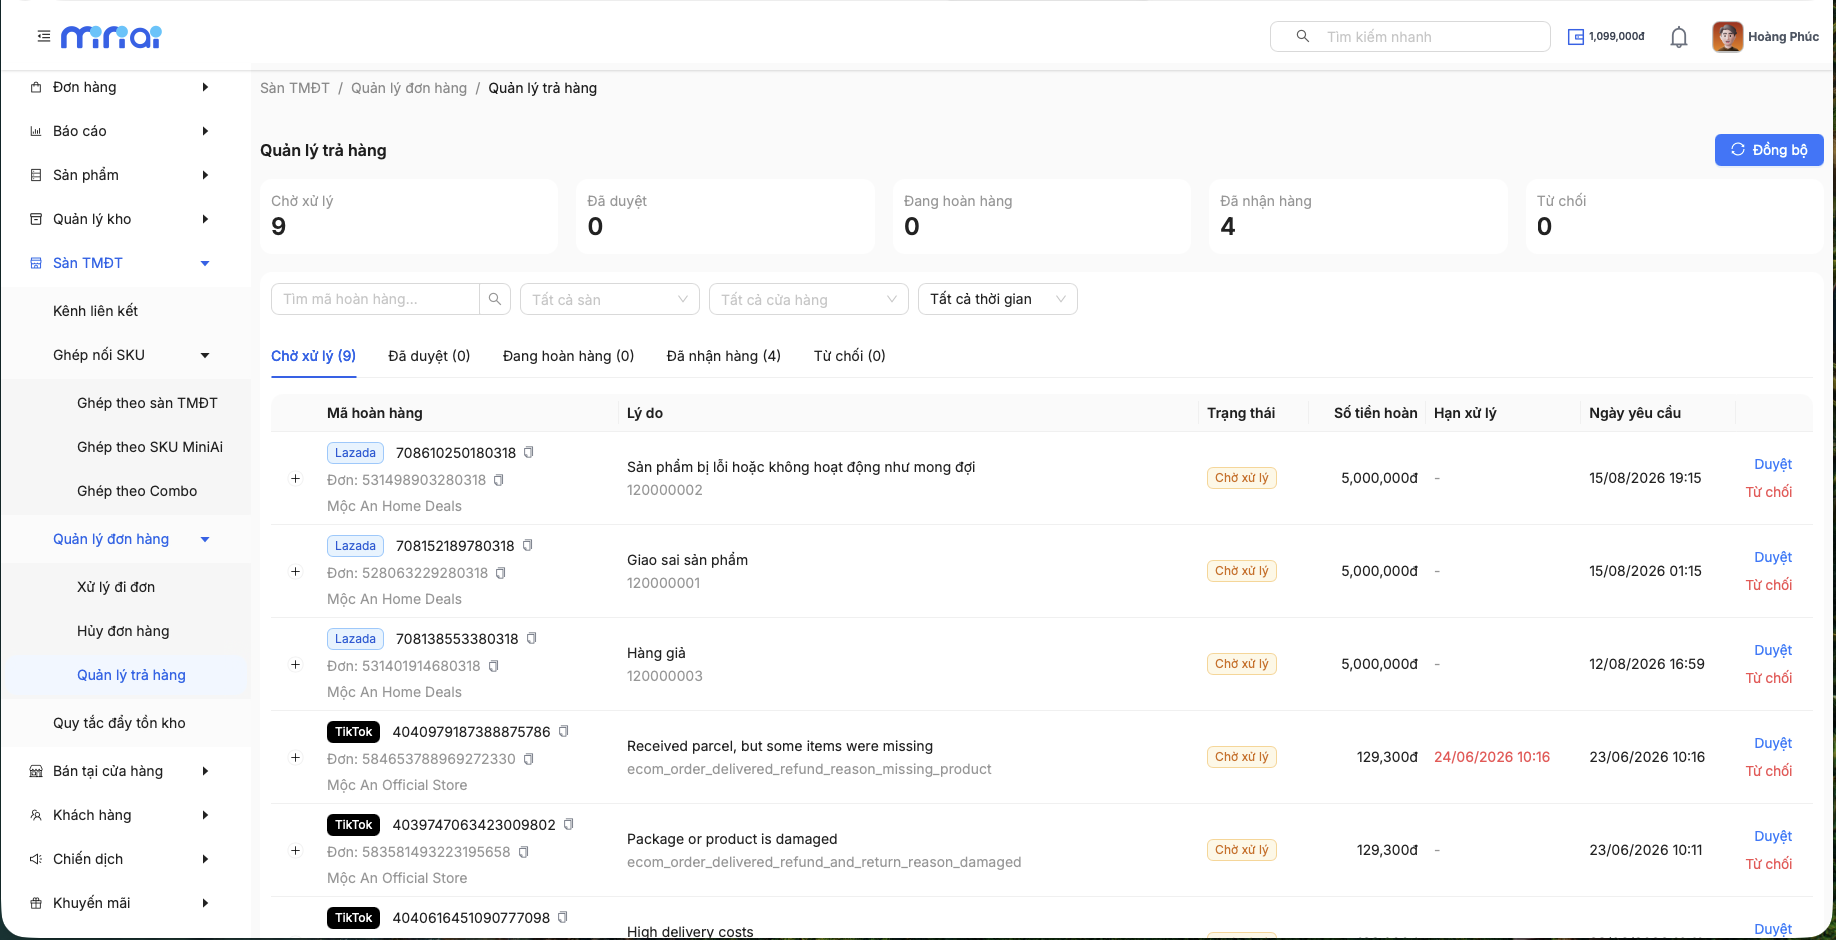The image size is (1836, 940).
Task: Expand row of return 708138553380318
Action: tap(295, 664)
